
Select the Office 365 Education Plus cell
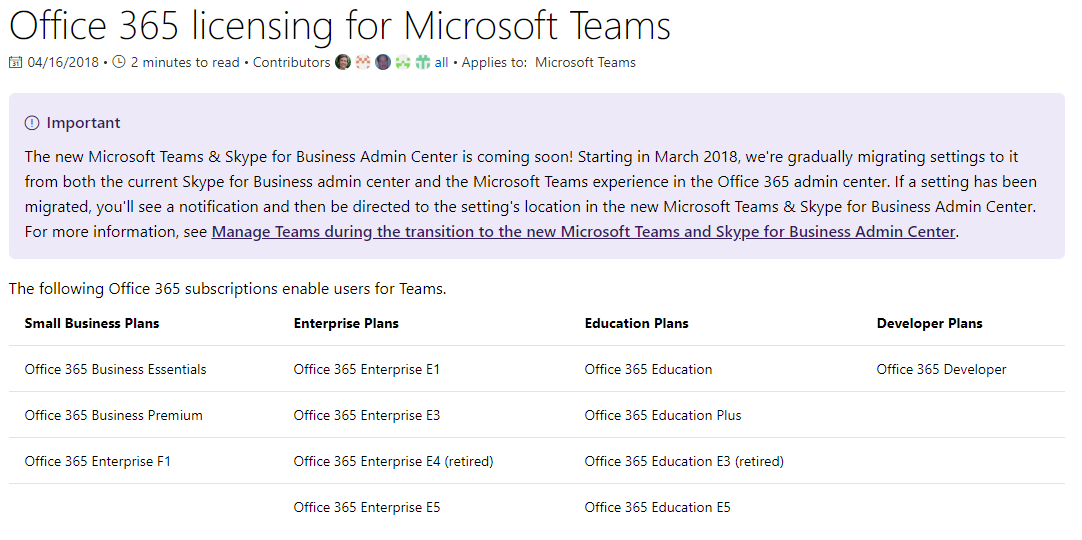[662, 416]
